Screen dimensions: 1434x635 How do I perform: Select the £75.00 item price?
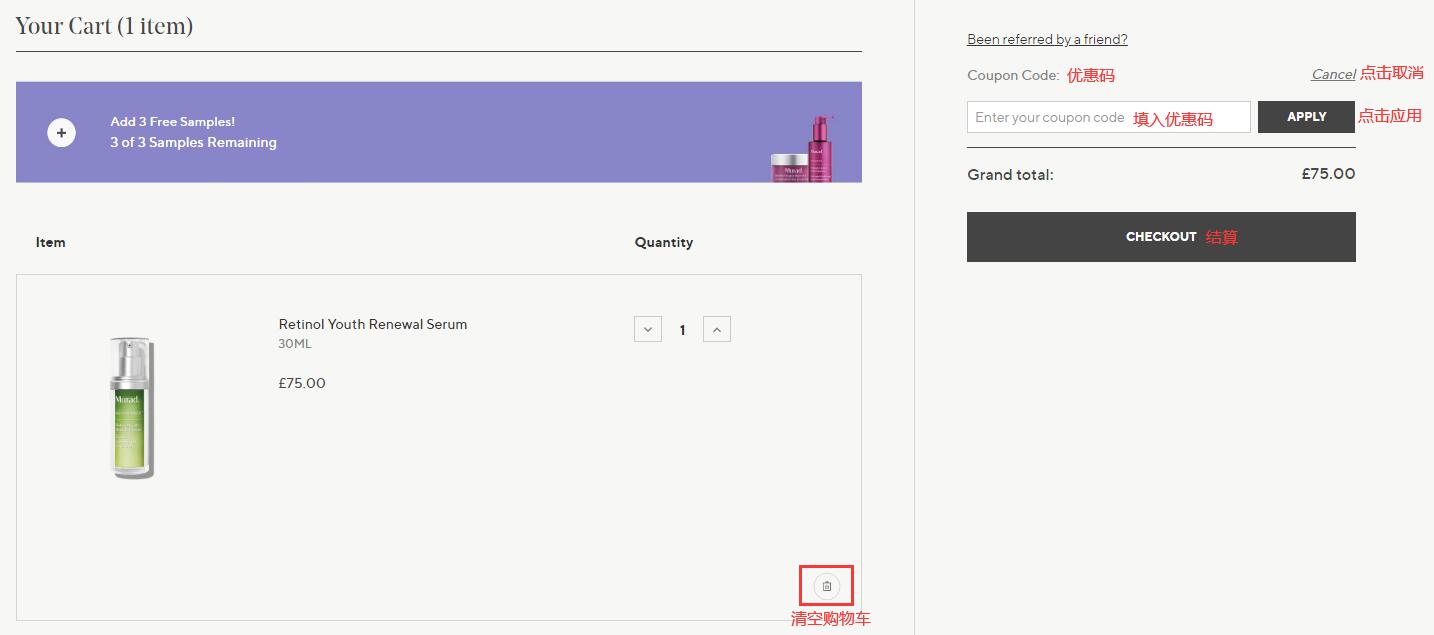click(x=302, y=383)
